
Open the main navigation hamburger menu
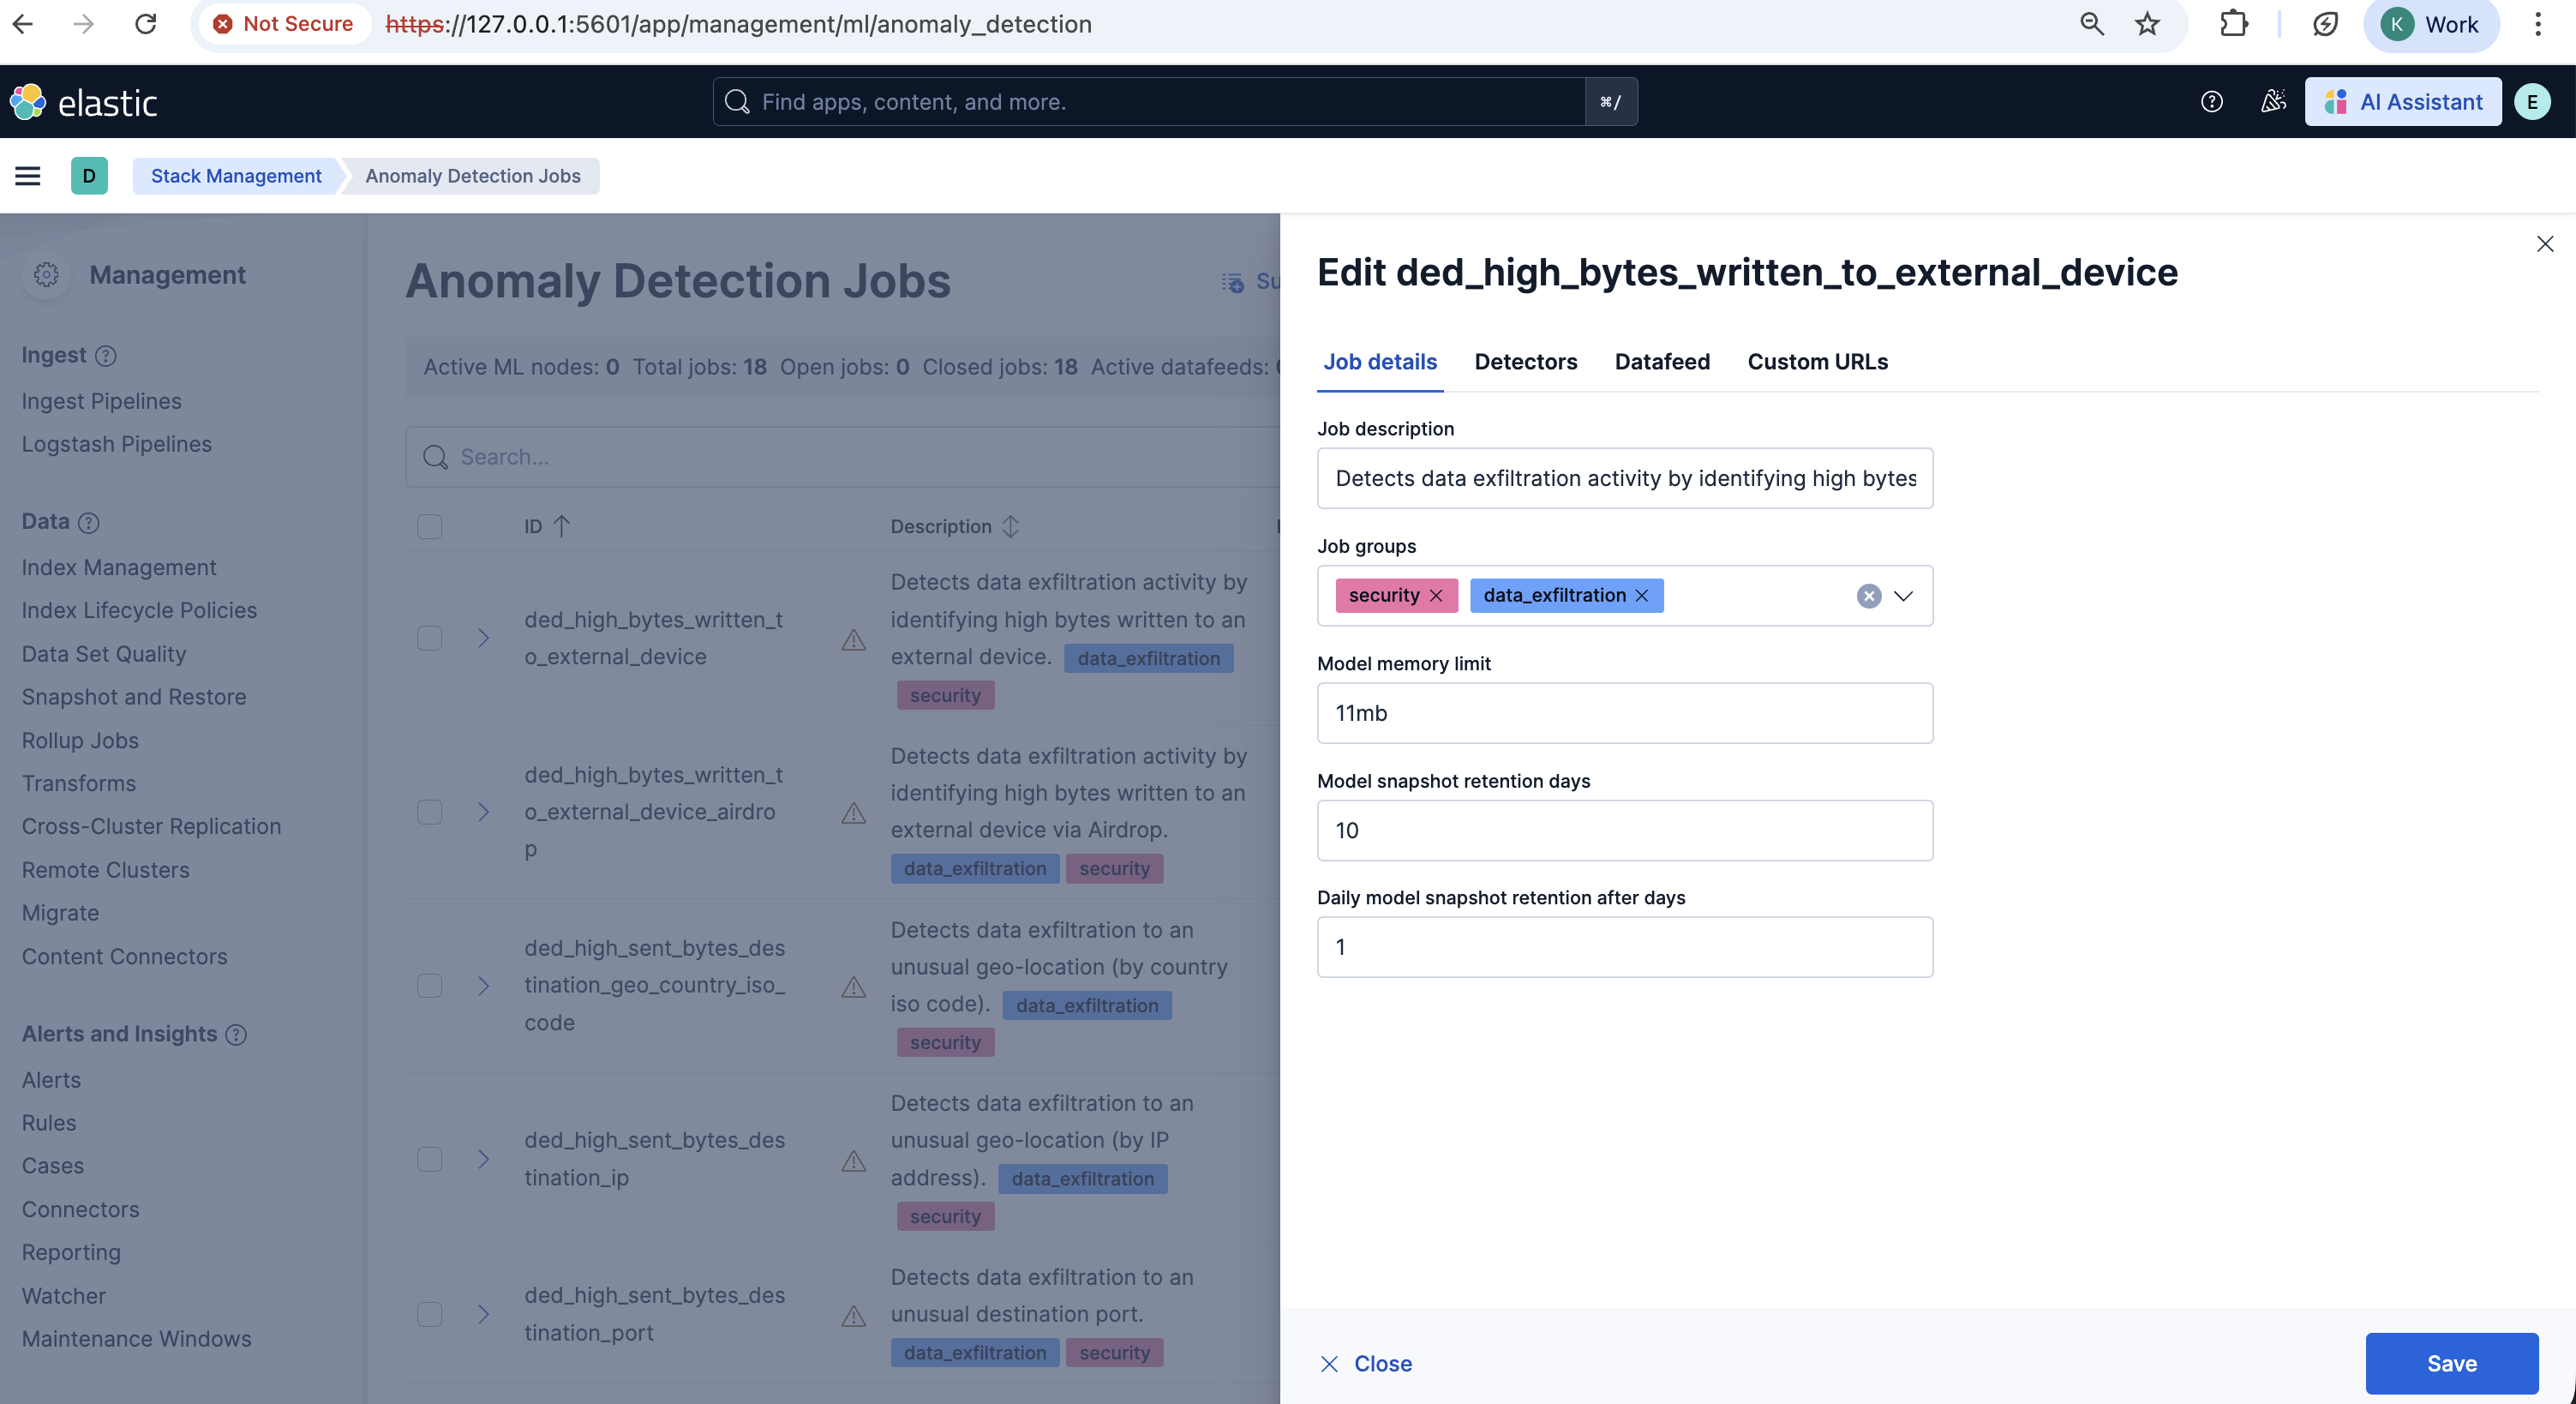click(27, 175)
